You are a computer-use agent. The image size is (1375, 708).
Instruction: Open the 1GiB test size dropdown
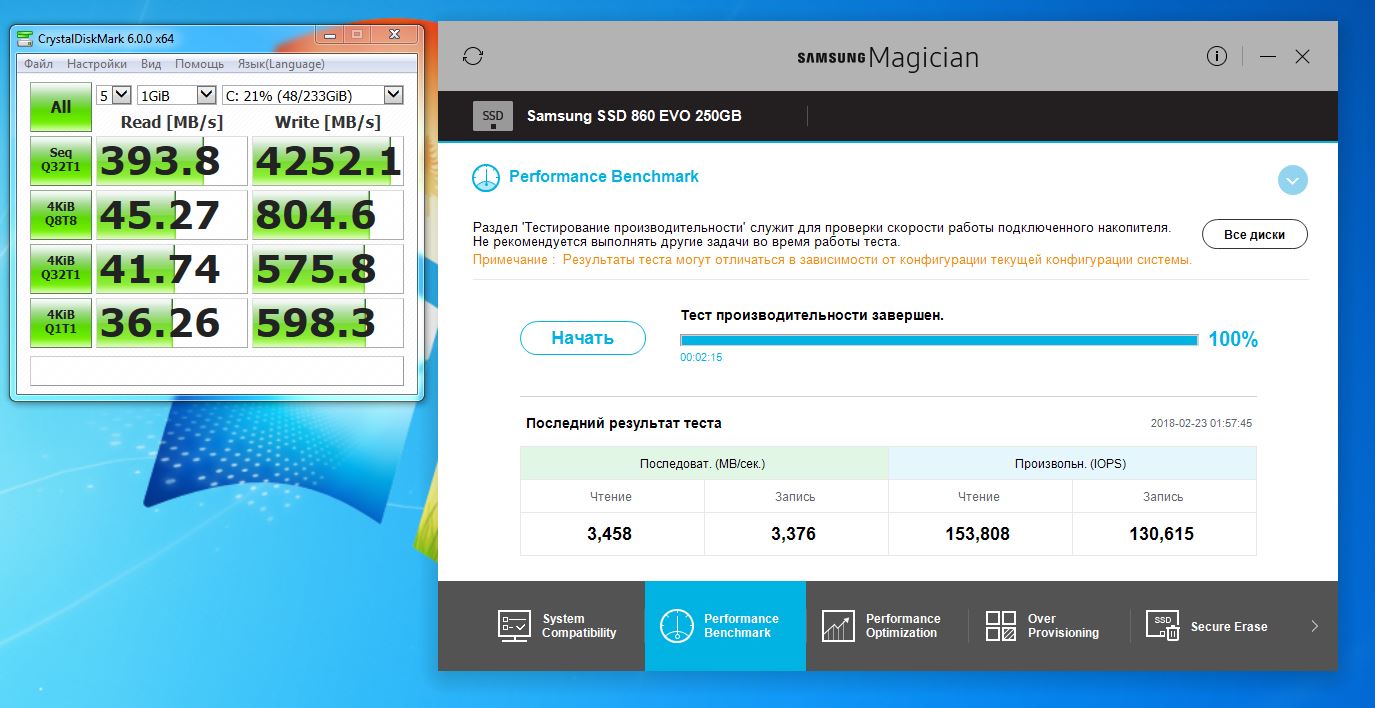[x=177, y=95]
